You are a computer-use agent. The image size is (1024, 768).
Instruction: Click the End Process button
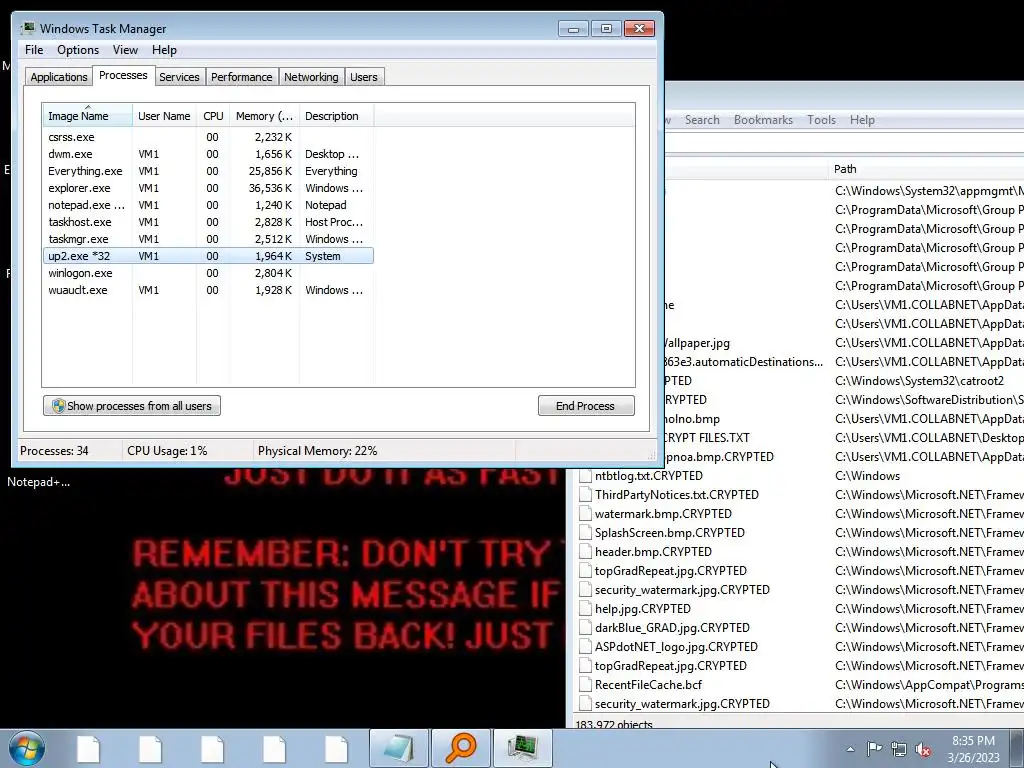tap(586, 406)
